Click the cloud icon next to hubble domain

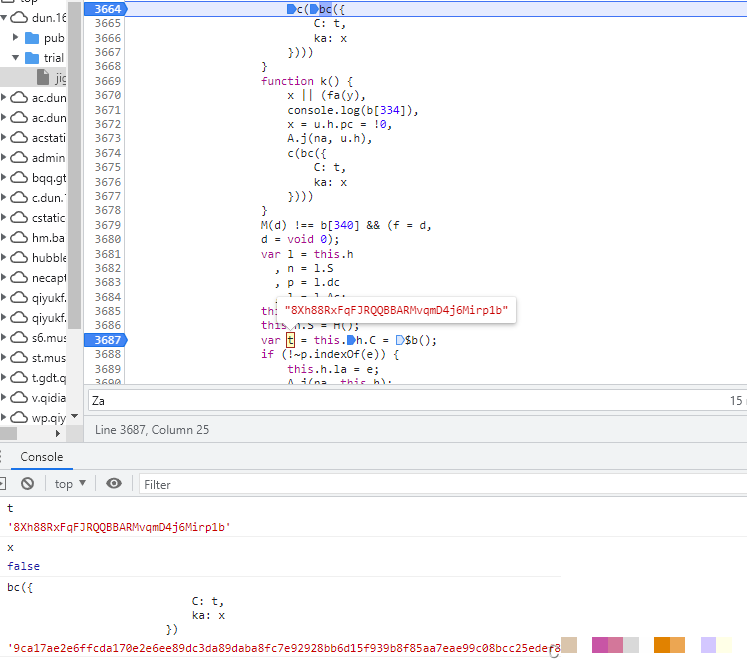19,257
